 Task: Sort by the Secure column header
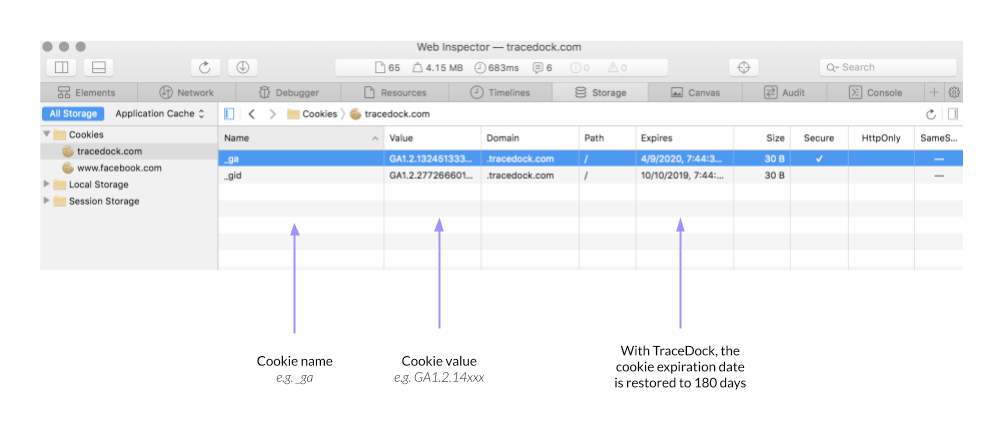(x=820, y=138)
